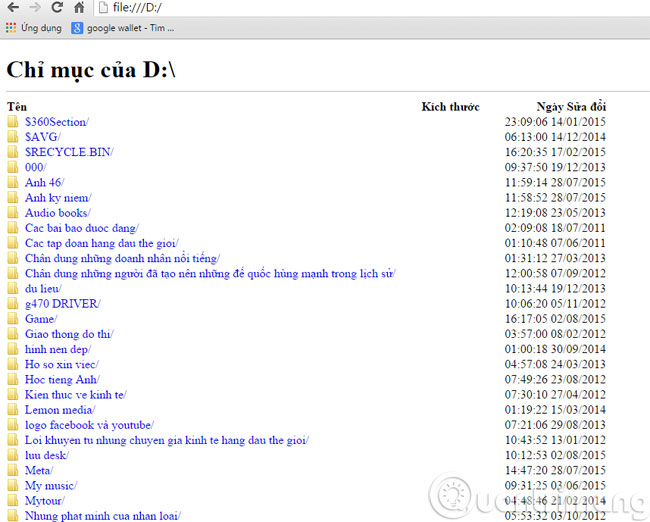Click the Ngày Sửa đổi column header
Viewport: 650px width, 522px height.
(x=571, y=107)
